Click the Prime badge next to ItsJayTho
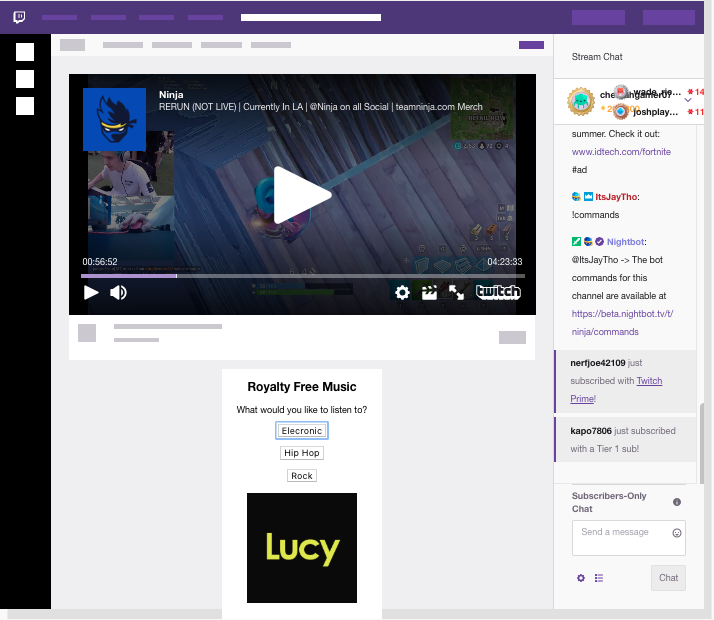The width and height of the screenshot is (714, 620). 588,197
